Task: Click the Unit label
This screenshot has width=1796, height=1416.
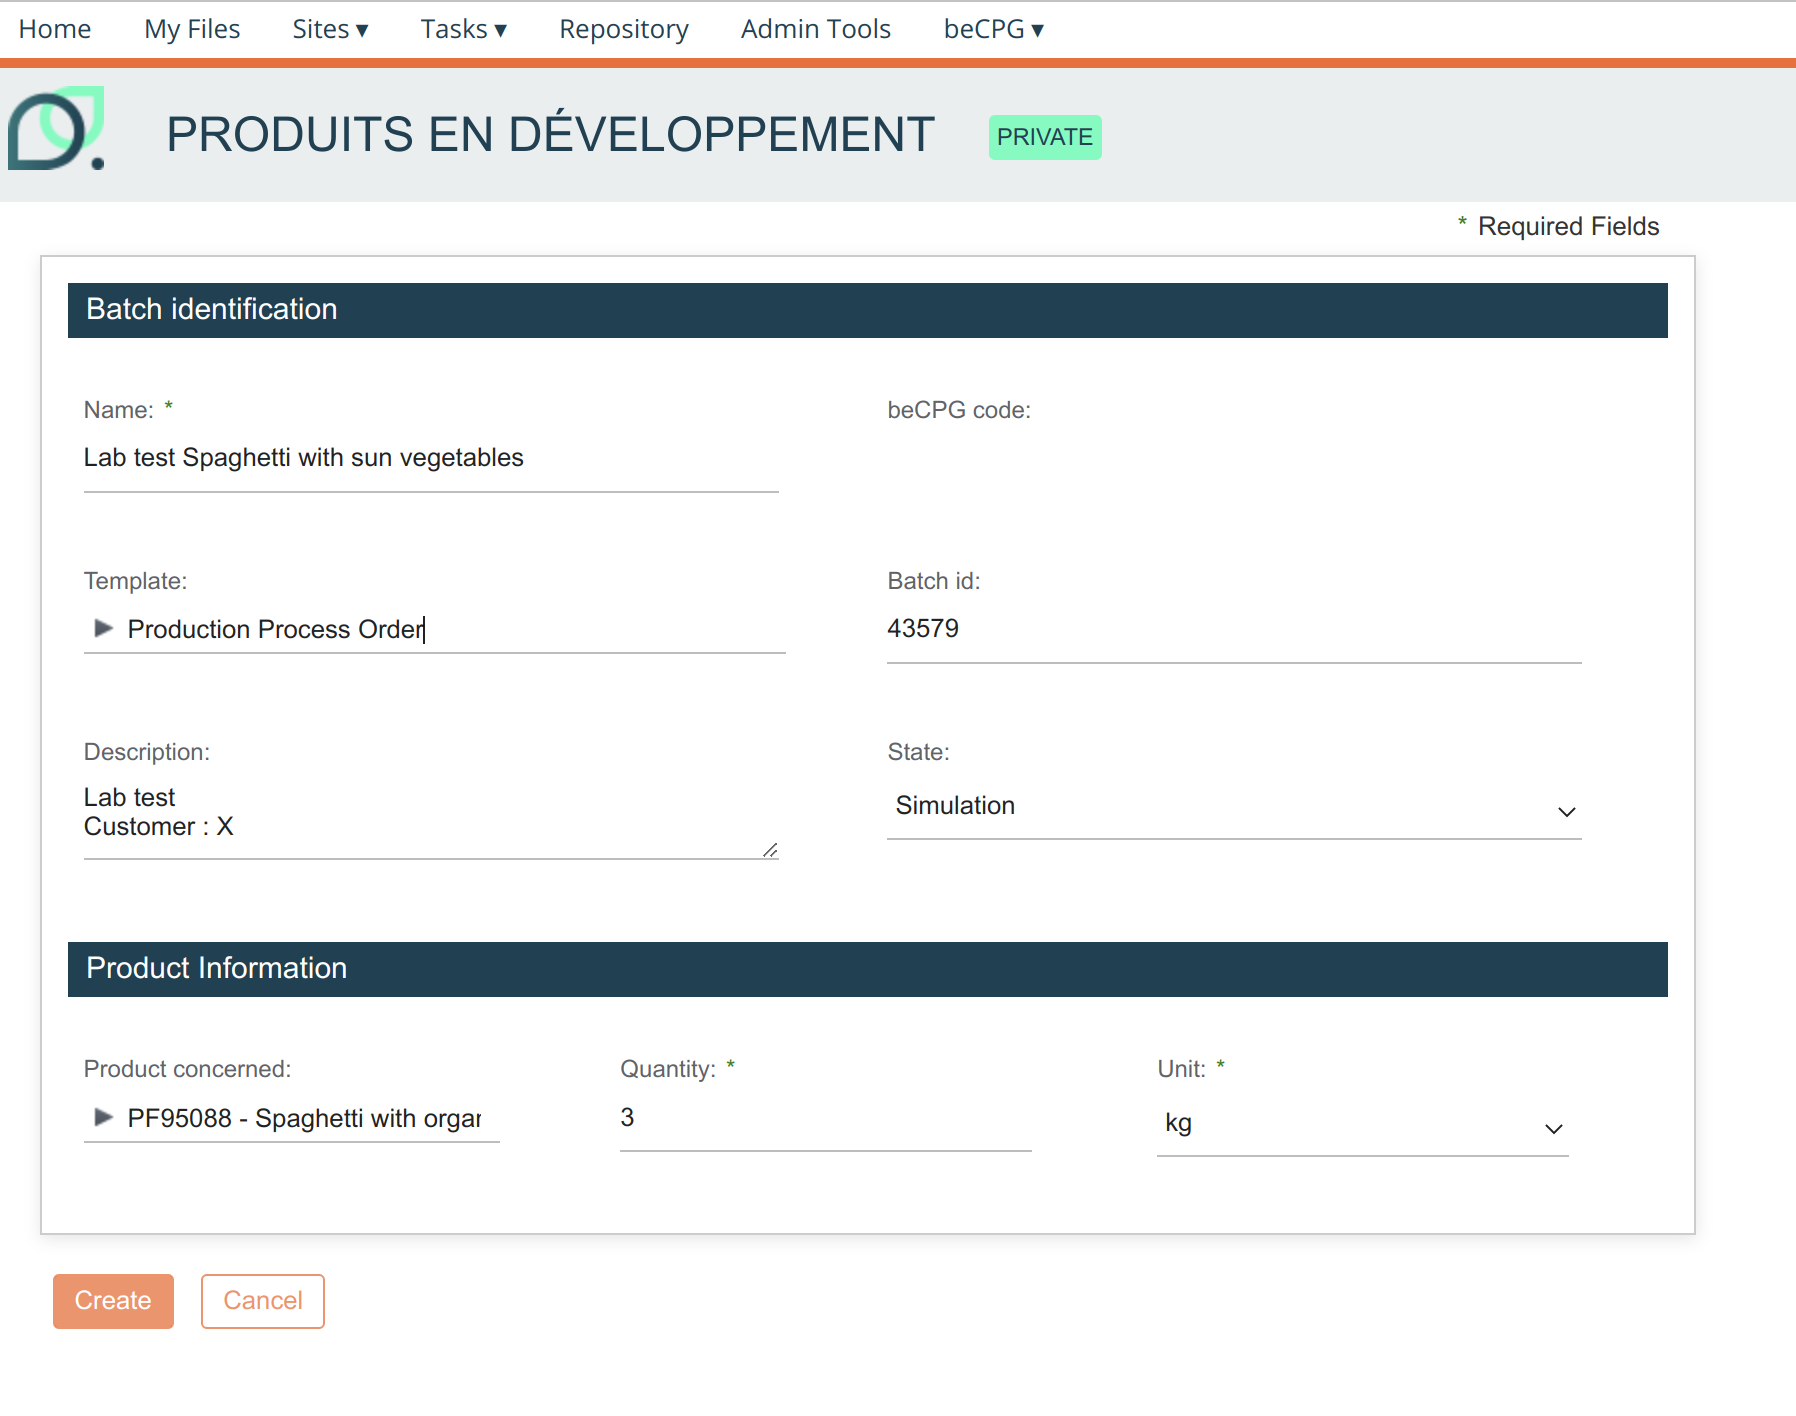Action: pyautogui.click(x=1181, y=1069)
